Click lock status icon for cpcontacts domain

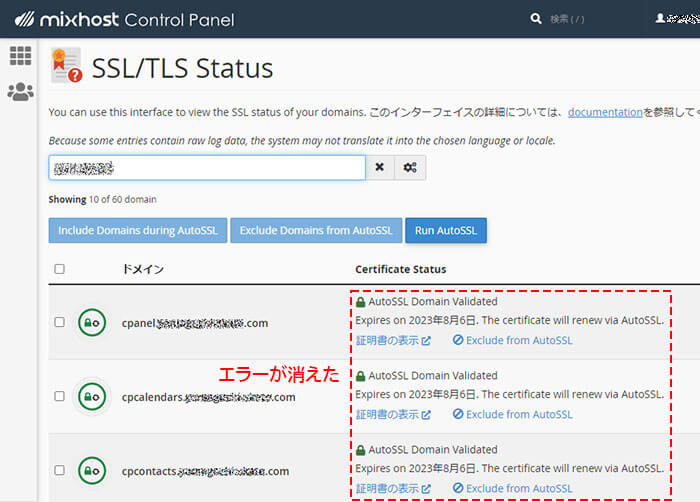point(92,471)
